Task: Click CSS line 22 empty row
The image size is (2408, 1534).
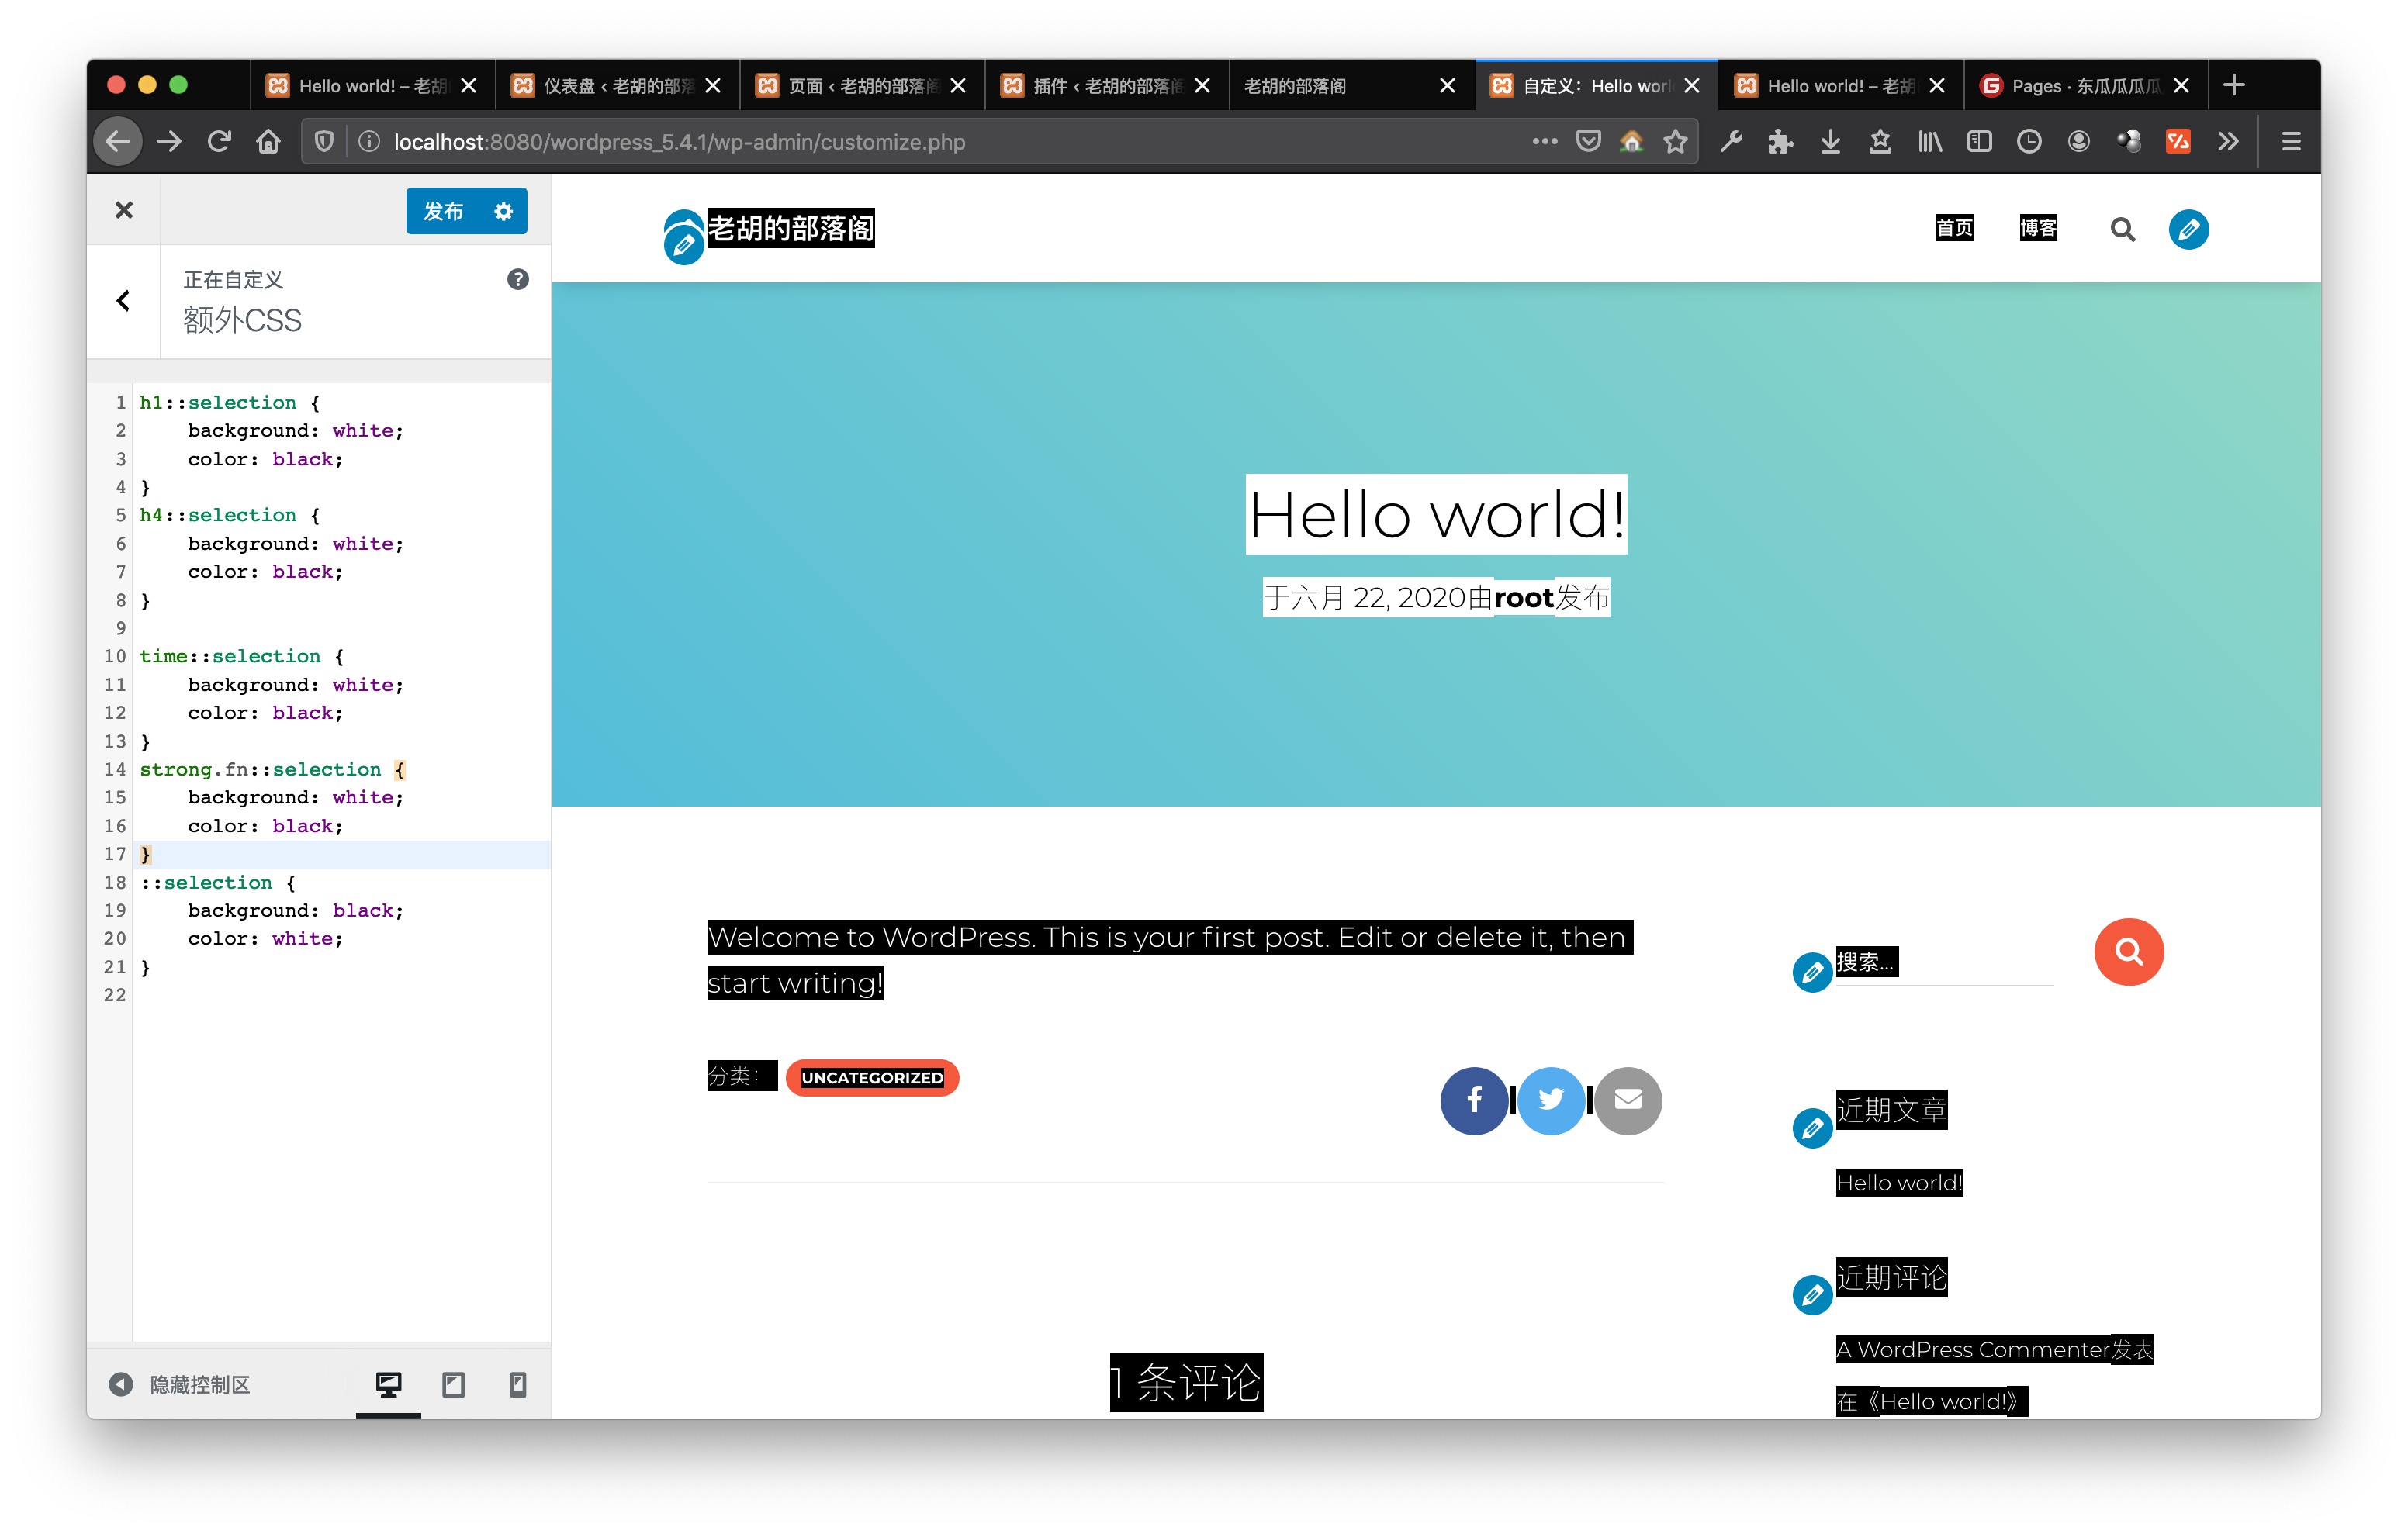Action: 342,996
